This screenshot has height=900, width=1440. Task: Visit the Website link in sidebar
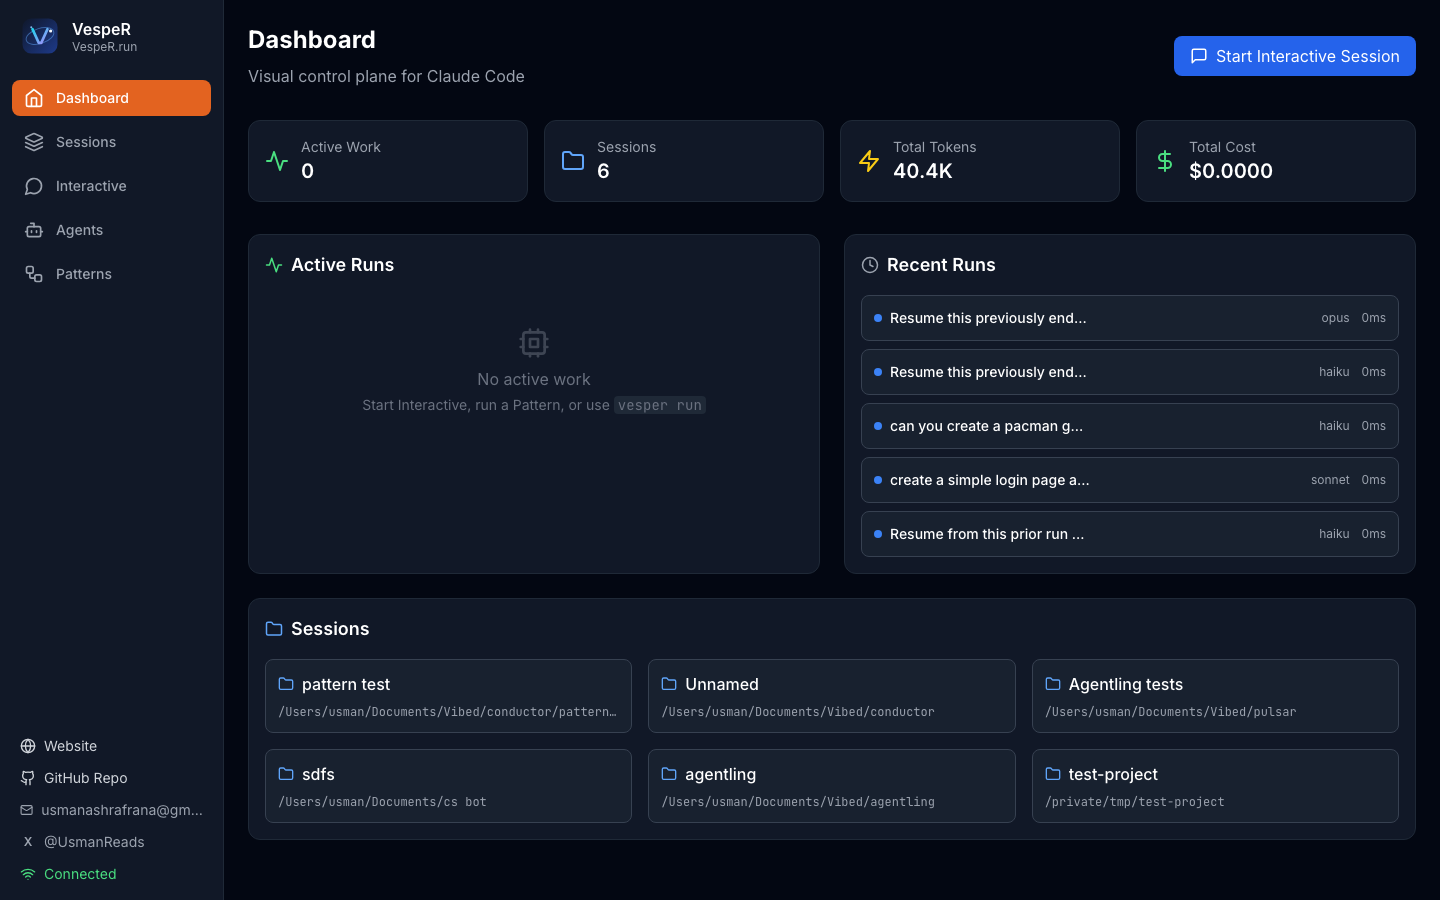pos(70,746)
